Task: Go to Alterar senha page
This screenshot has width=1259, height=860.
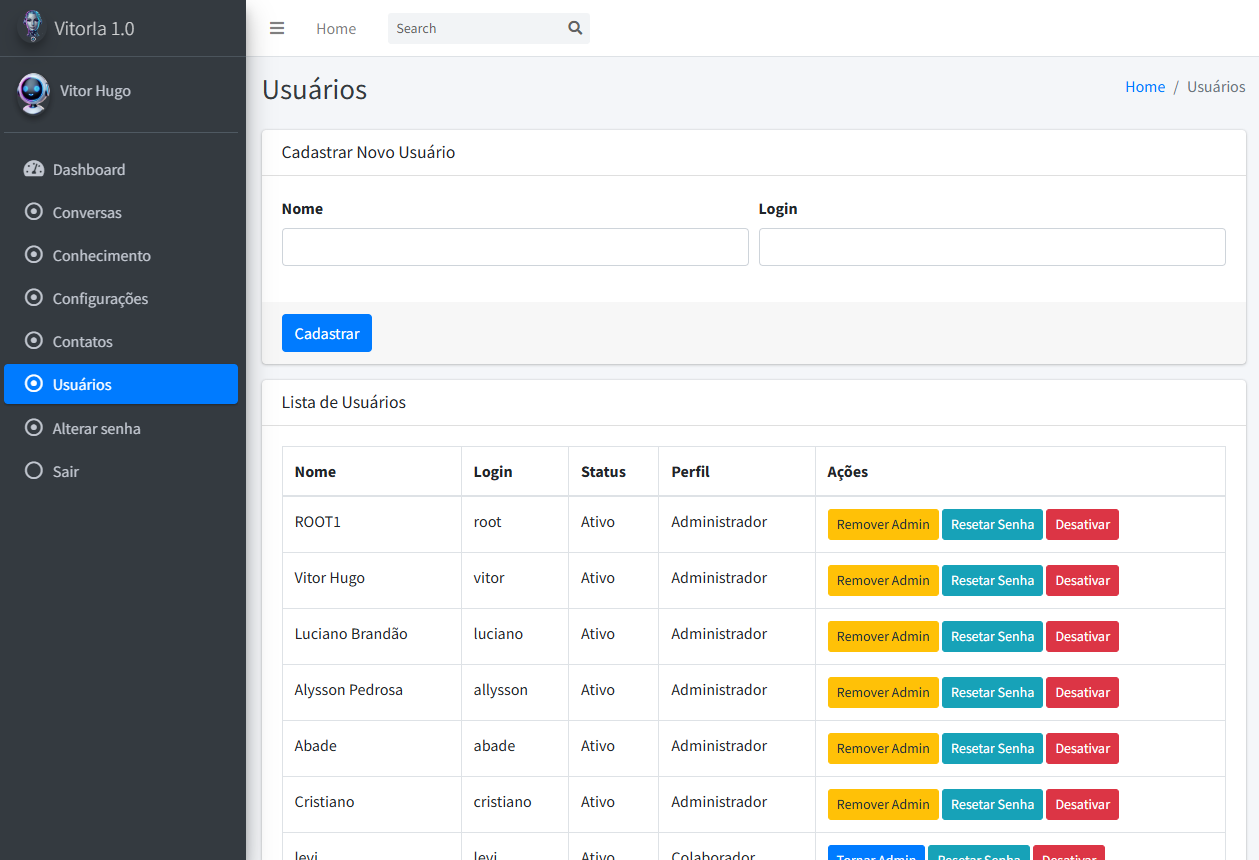Action: (96, 428)
